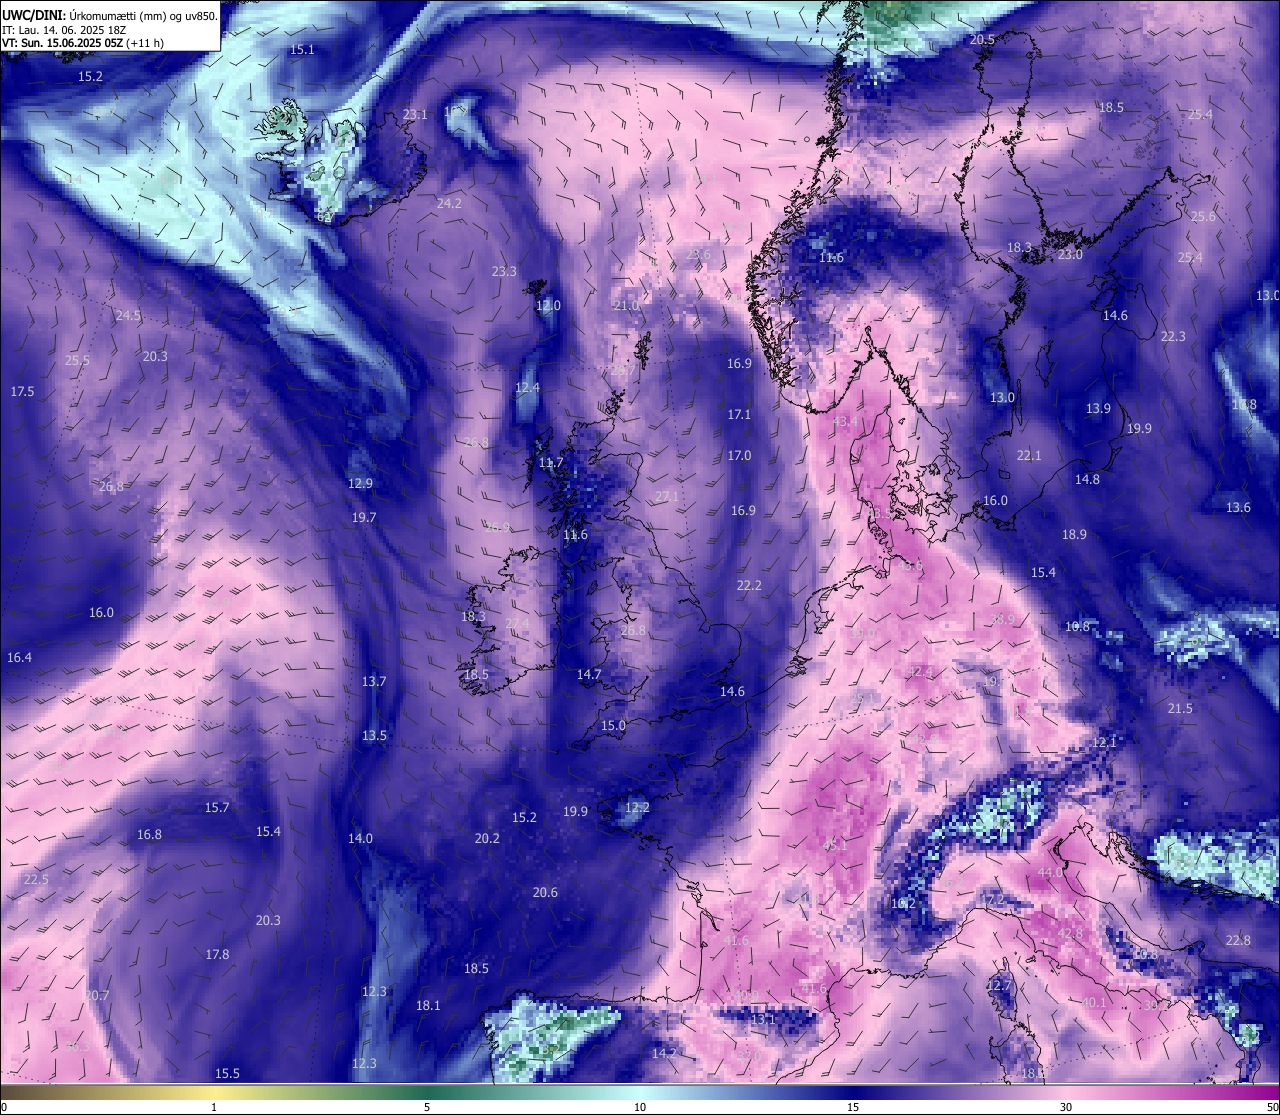The image size is (1280, 1115).
Task: Click the 14.8 value label
Action: tap(1087, 479)
